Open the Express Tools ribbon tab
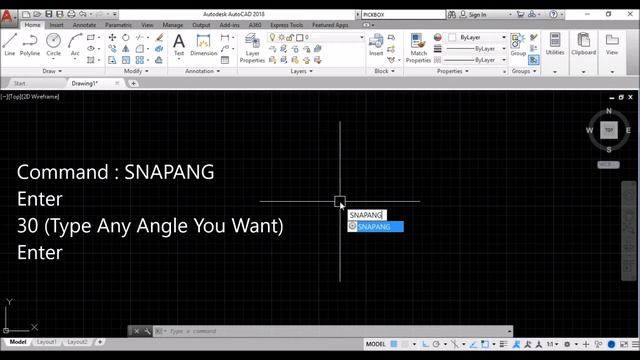Screen dimensions: 640x360 coord(287,25)
